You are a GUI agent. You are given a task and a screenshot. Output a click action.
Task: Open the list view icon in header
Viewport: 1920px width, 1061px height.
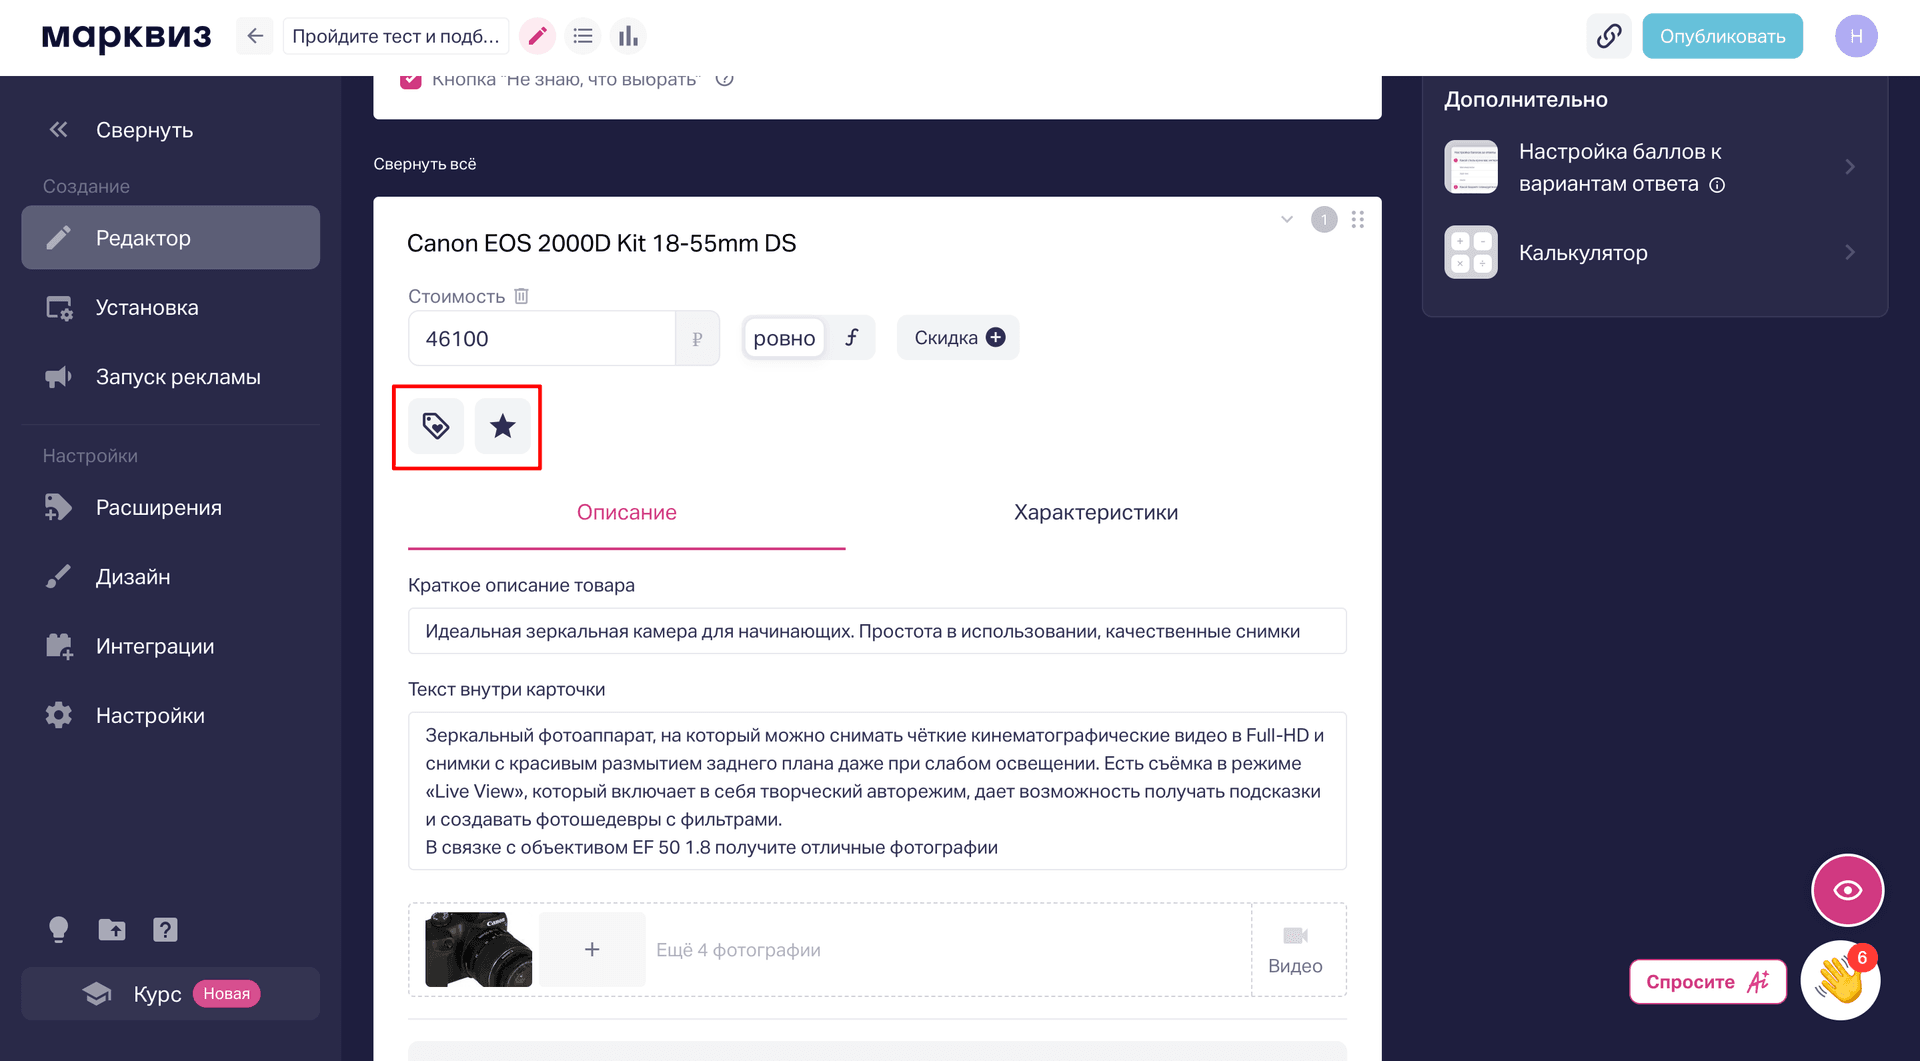click(x=583, y=37)
